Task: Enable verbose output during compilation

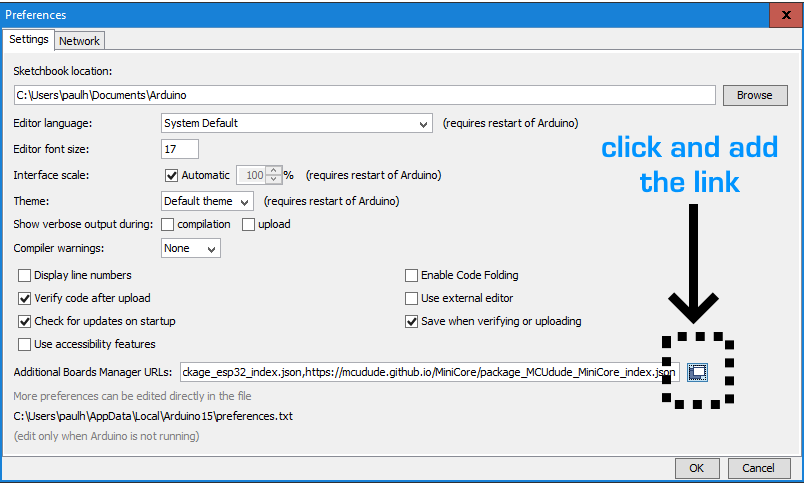Action: (168, 224)
